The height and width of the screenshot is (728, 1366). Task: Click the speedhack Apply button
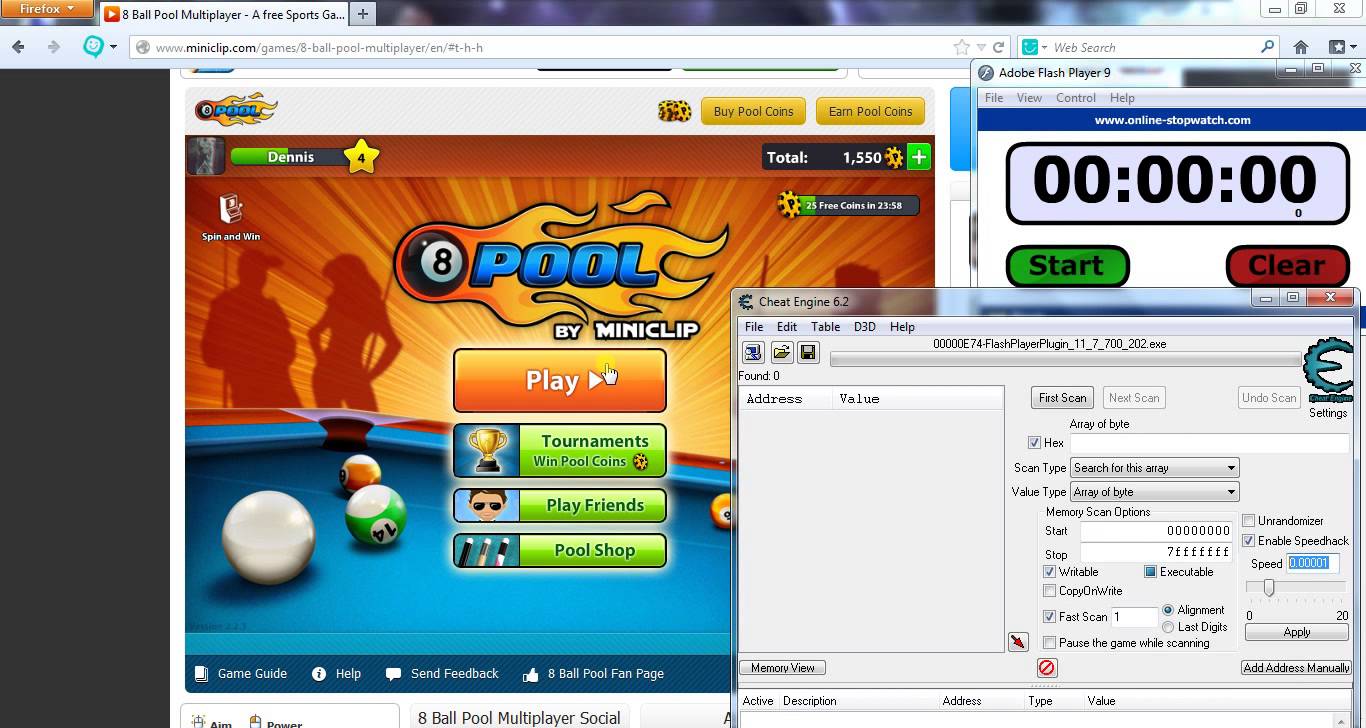tap(1297, 632)
